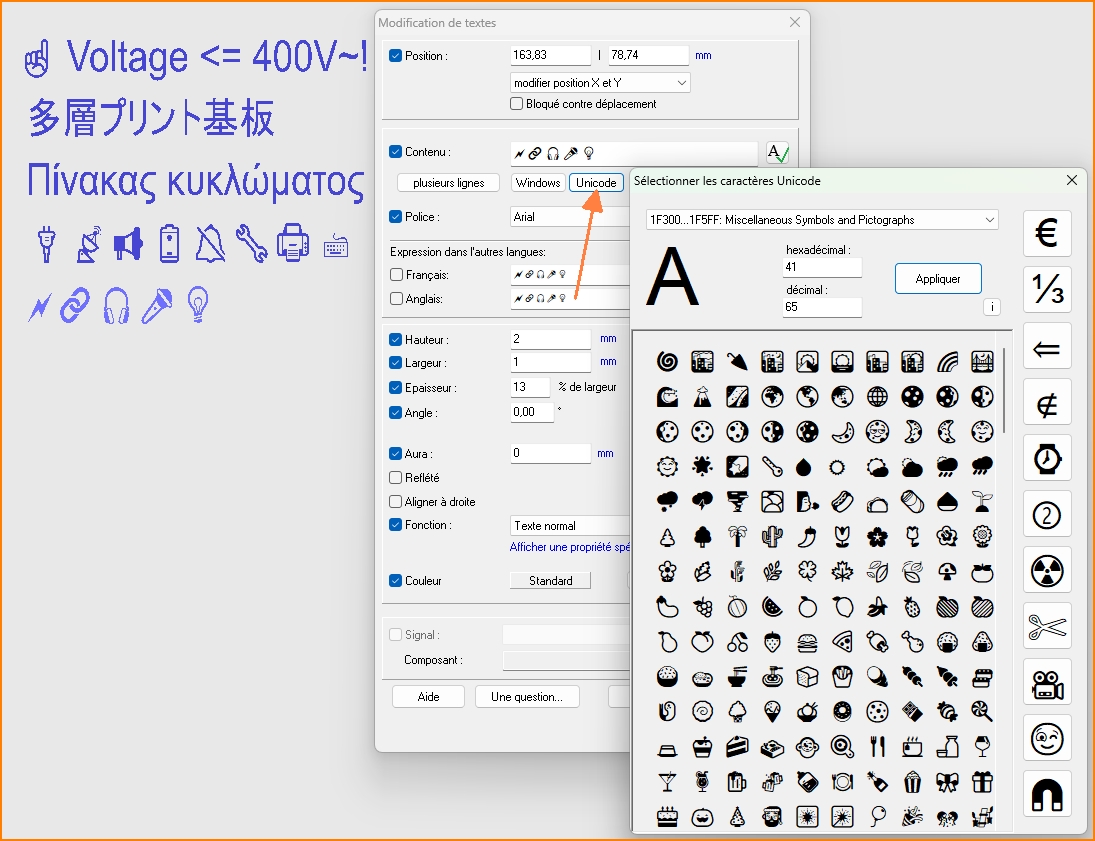Open the modifier position X et Y dropdown

pos(600,83)
